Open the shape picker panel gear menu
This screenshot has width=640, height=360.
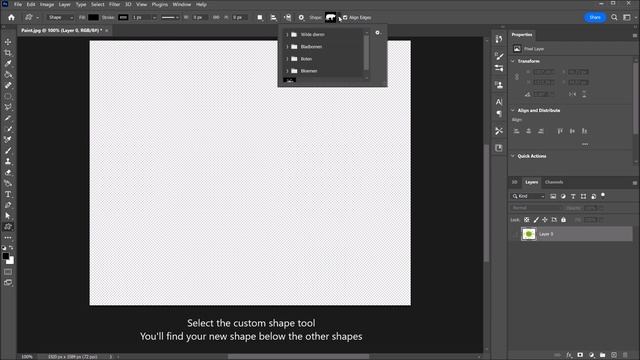378,33
